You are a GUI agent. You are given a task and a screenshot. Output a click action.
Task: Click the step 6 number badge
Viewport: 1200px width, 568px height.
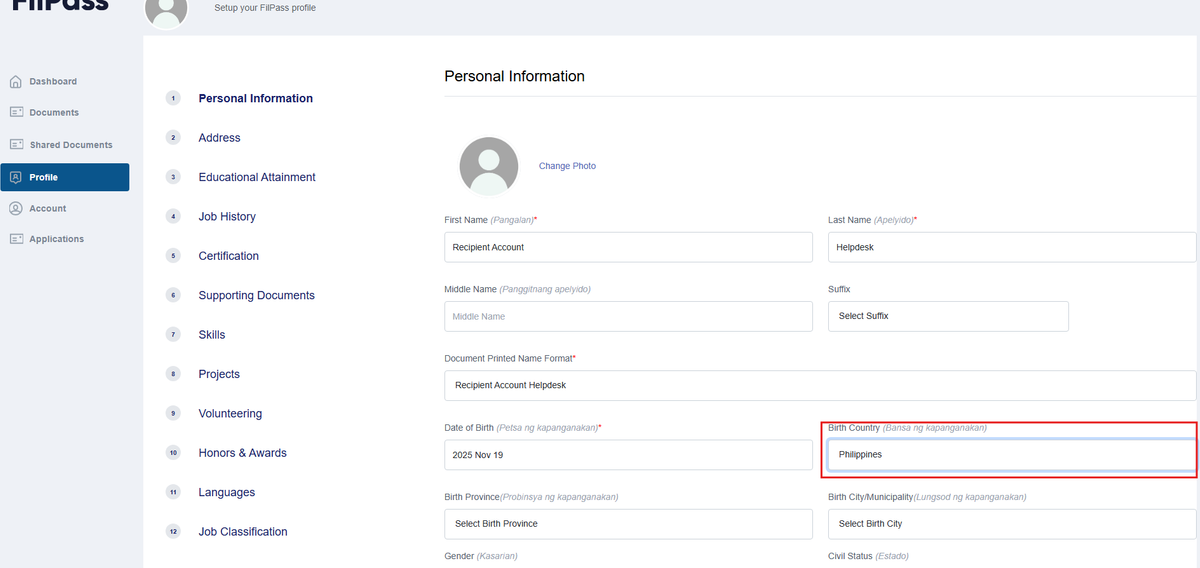tap(173, 295)
